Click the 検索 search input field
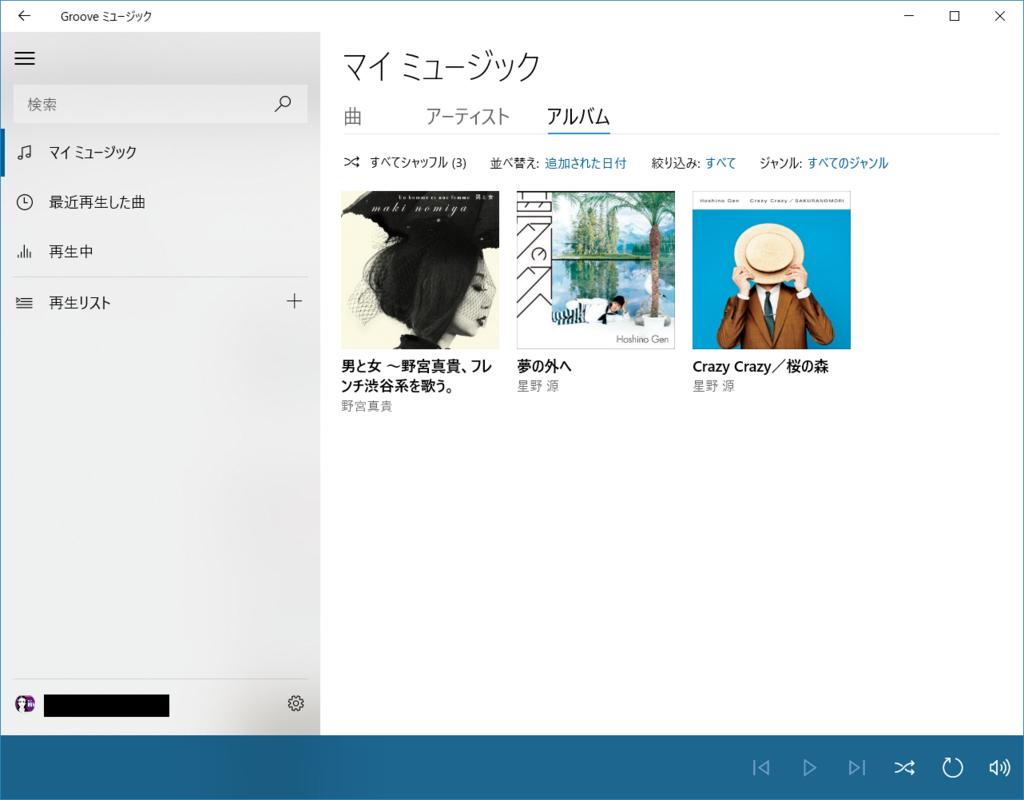 [x=160, y=104]
